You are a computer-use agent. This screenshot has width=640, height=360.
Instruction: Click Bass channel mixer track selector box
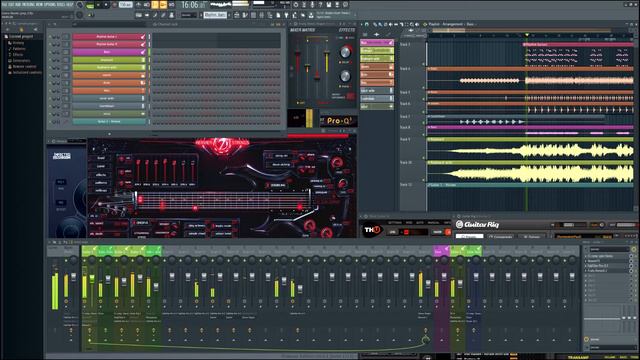coord(65,52)
